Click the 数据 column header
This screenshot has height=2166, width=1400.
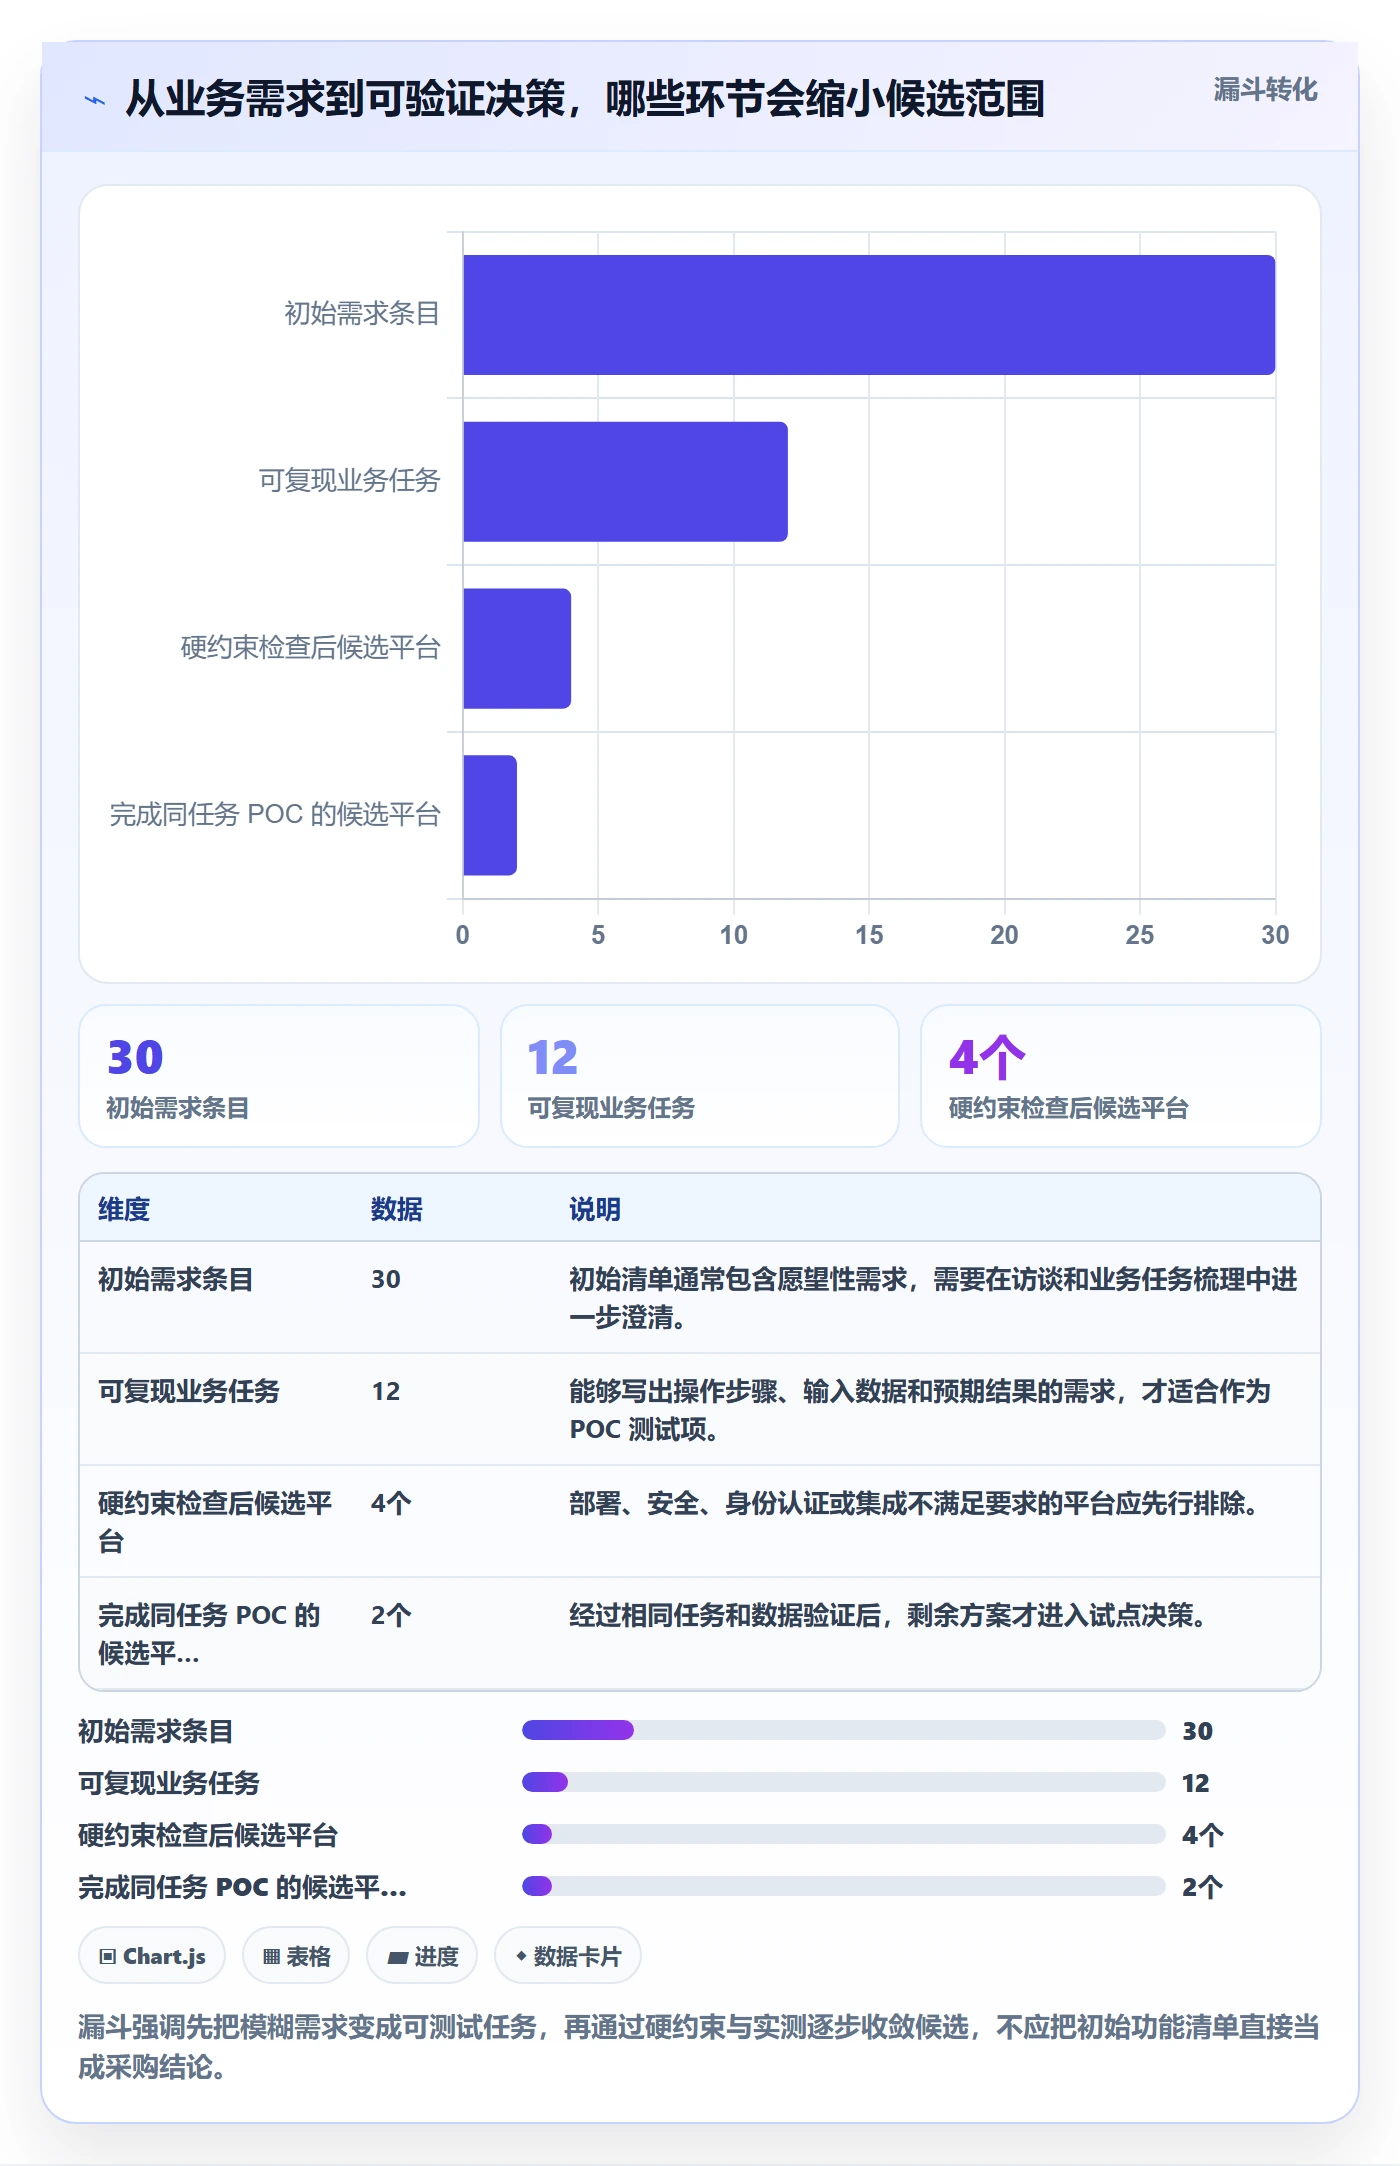397,1209
